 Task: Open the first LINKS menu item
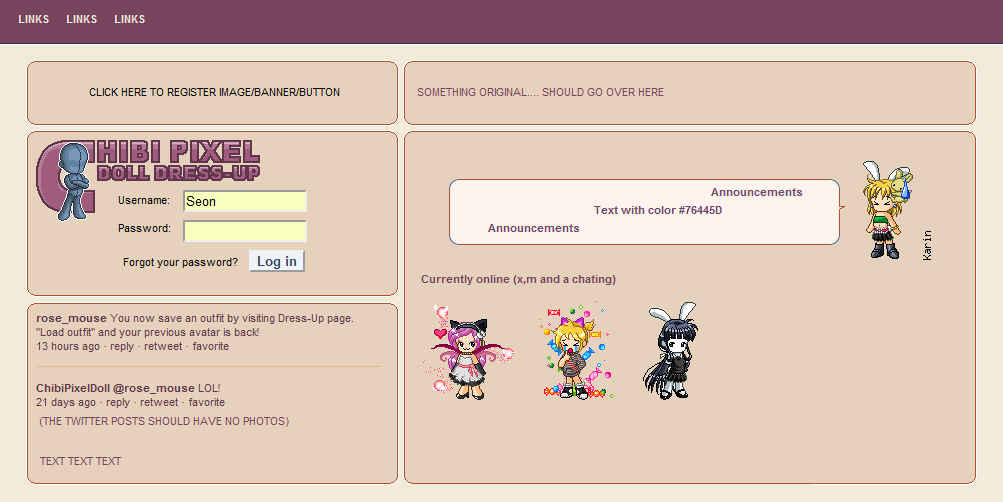34,19
